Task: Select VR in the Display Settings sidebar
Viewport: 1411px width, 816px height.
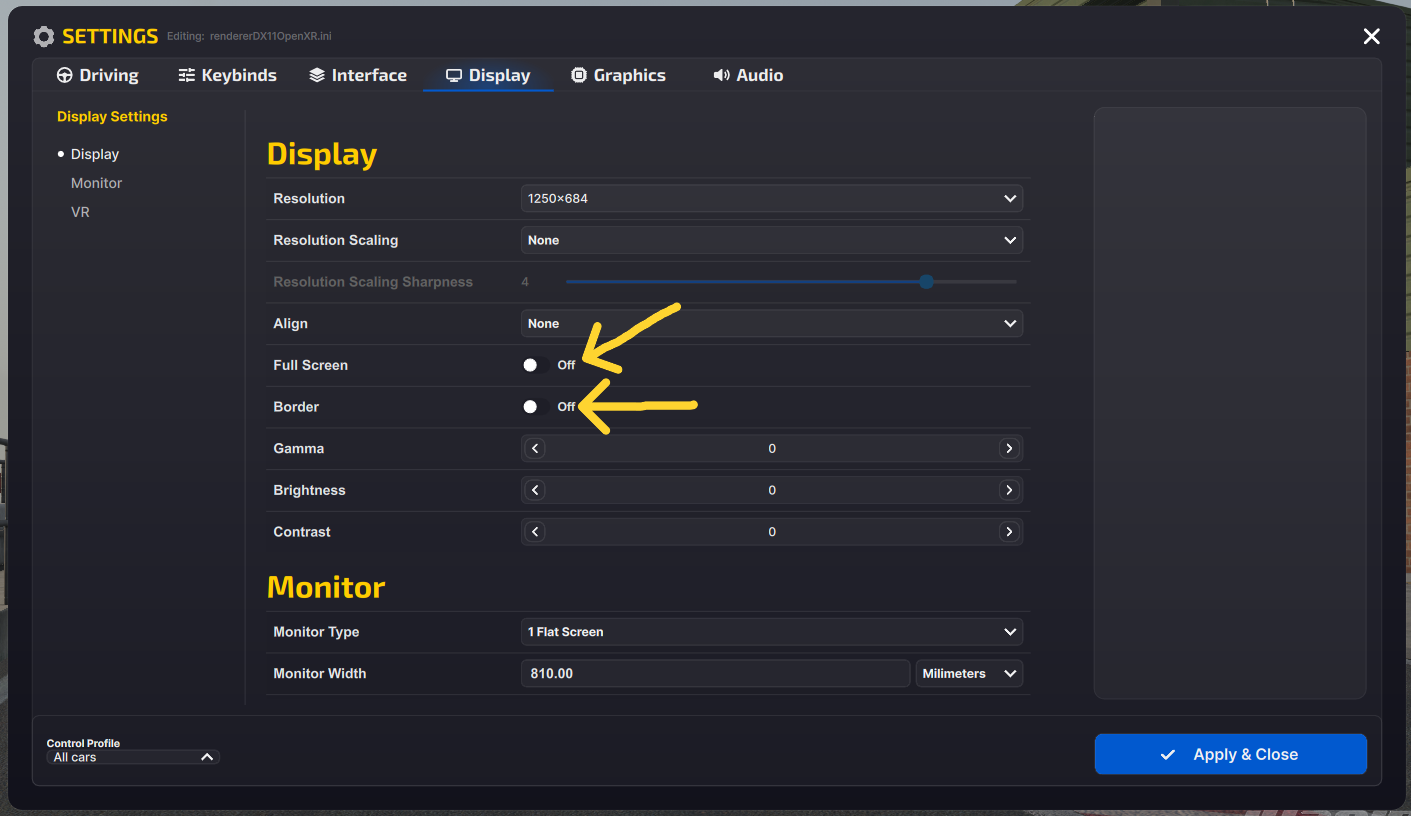Action: click(x=79, y=211)
